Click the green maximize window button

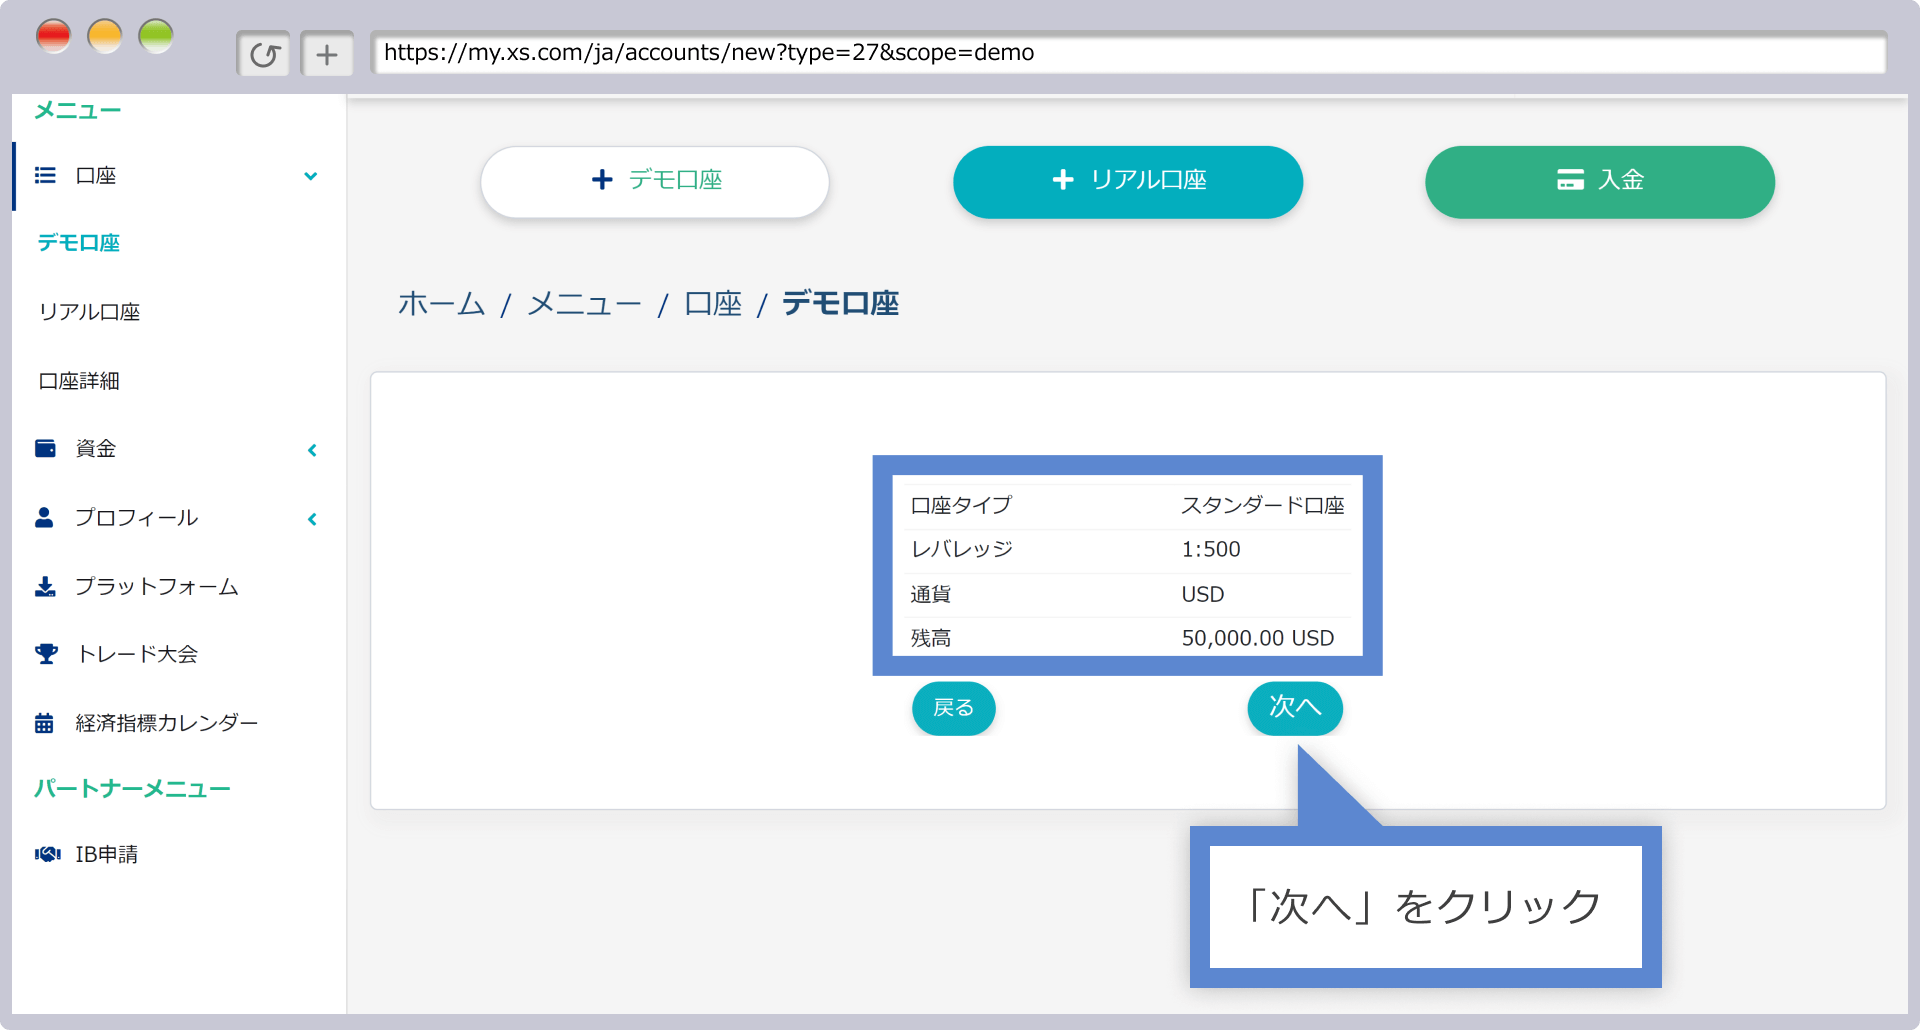pos(156,37)
